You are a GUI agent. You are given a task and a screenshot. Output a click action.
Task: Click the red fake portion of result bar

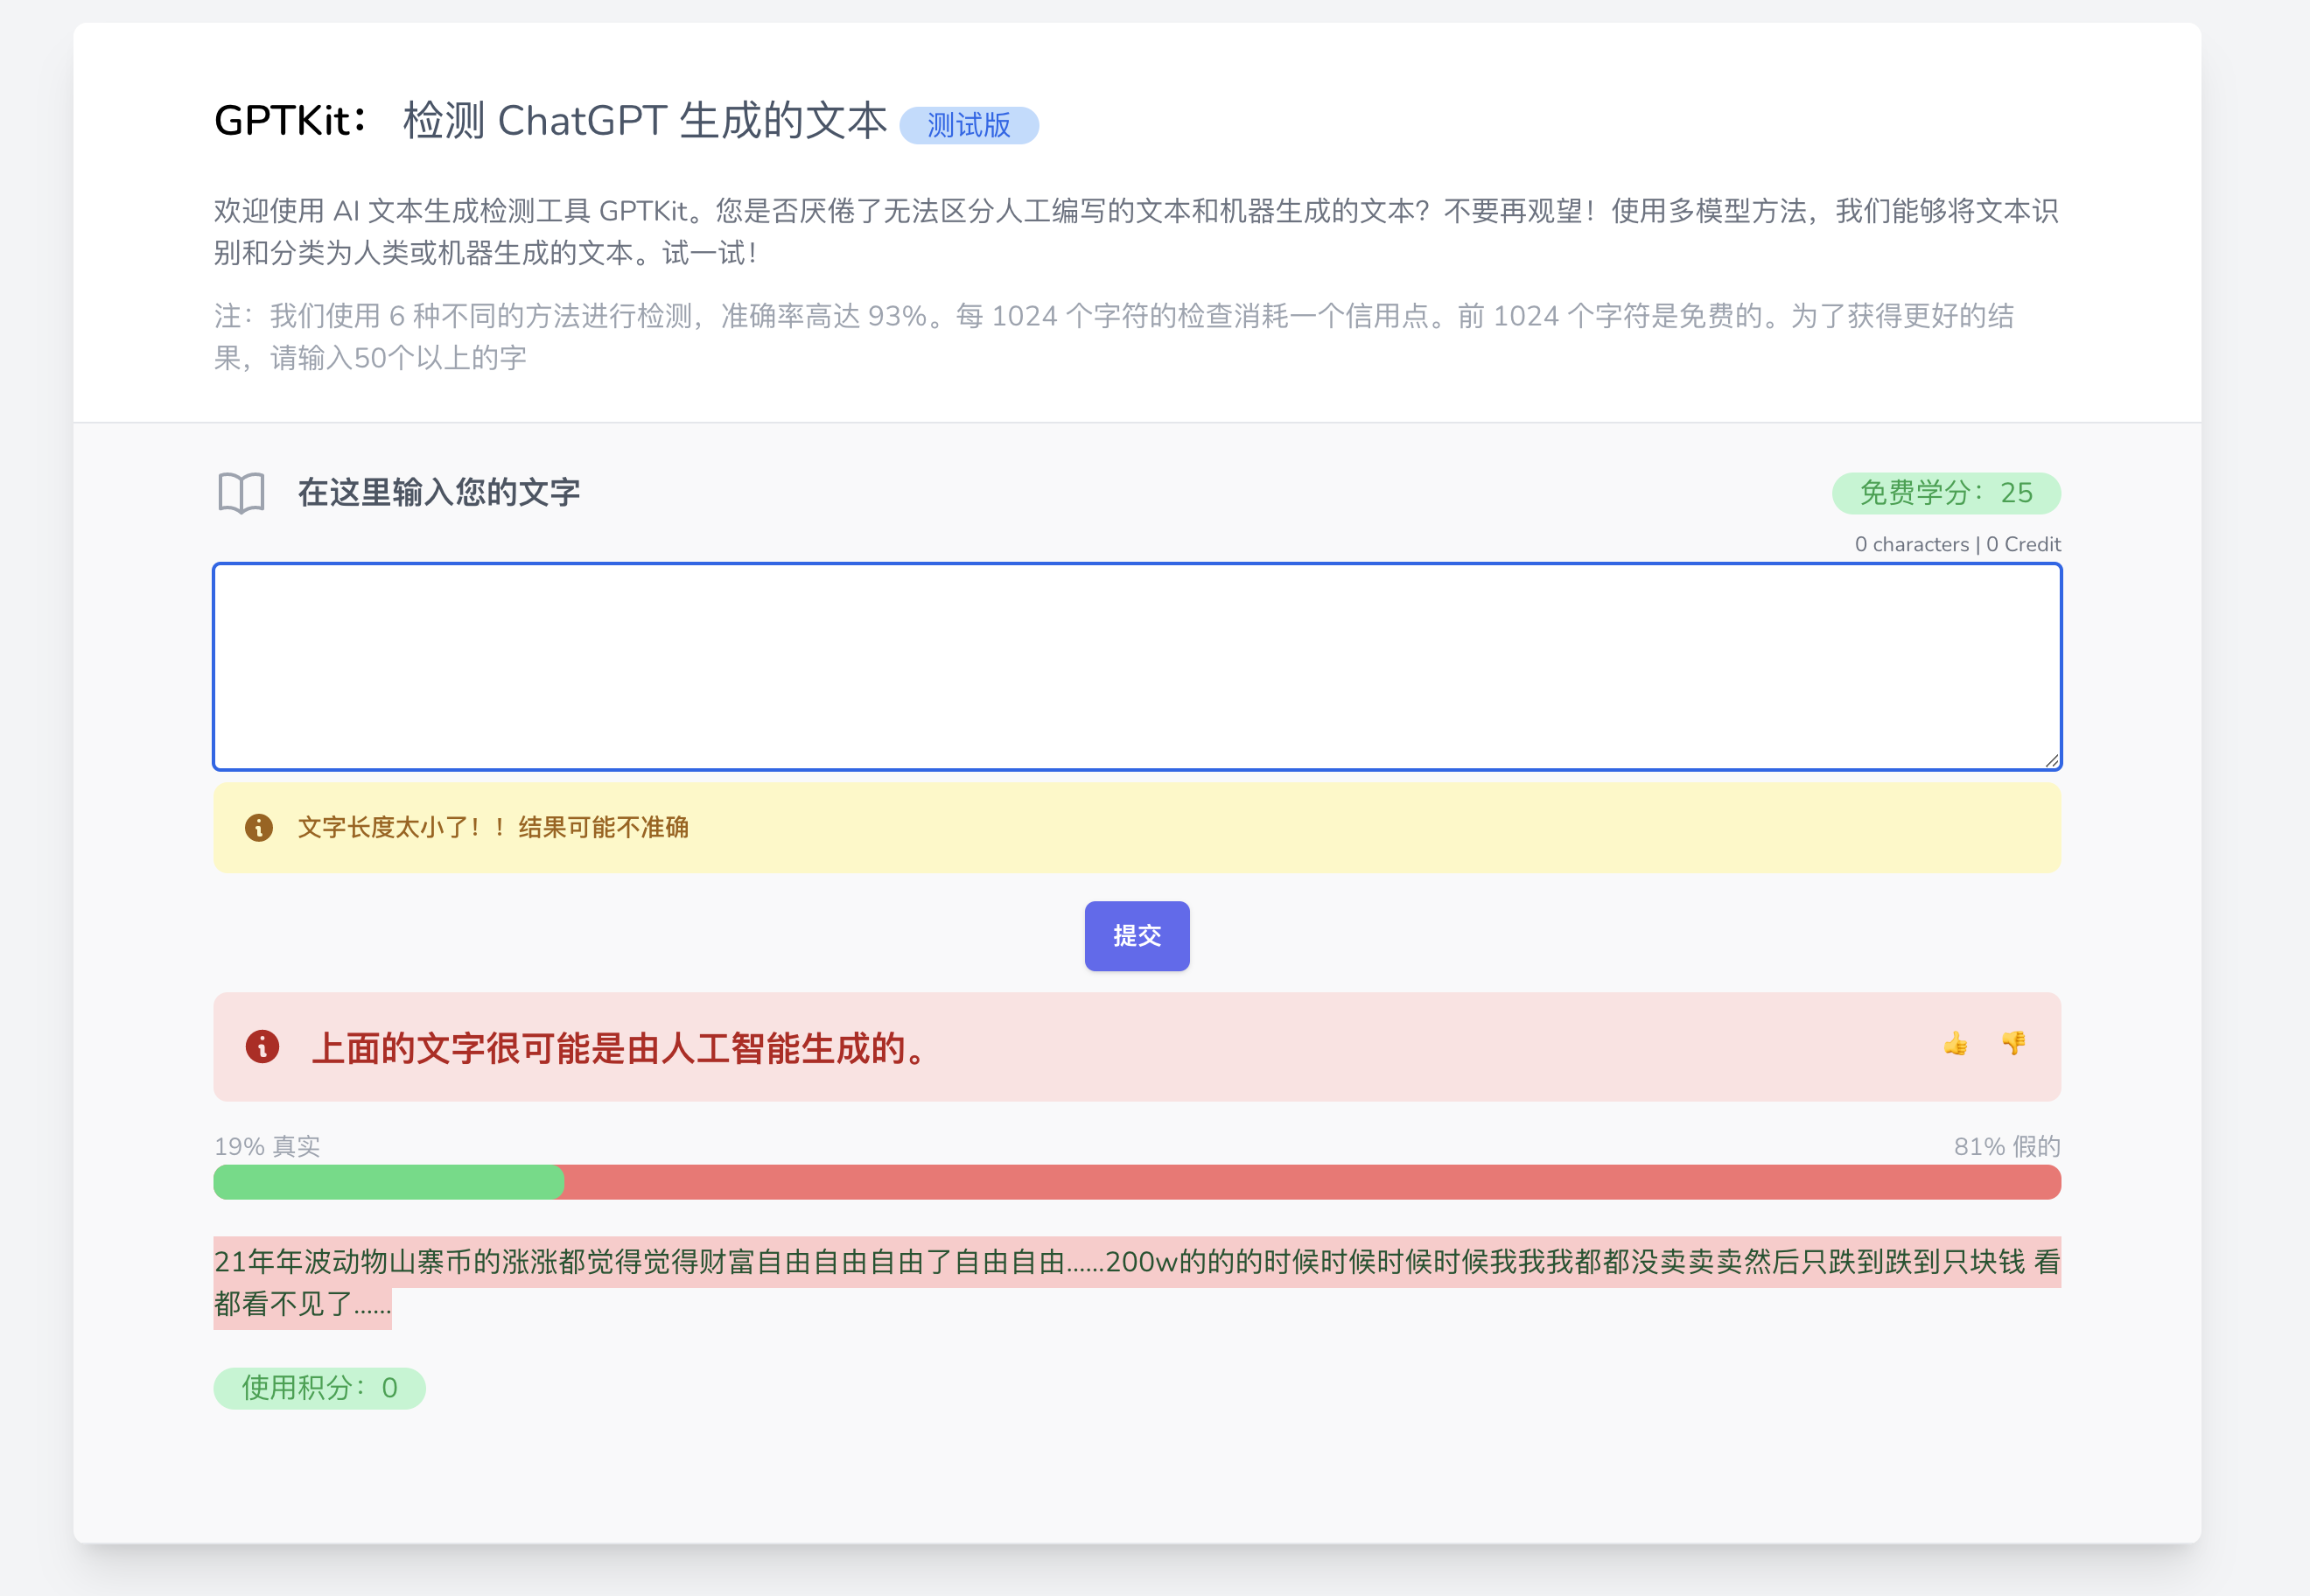[x=1312, y=1182]
